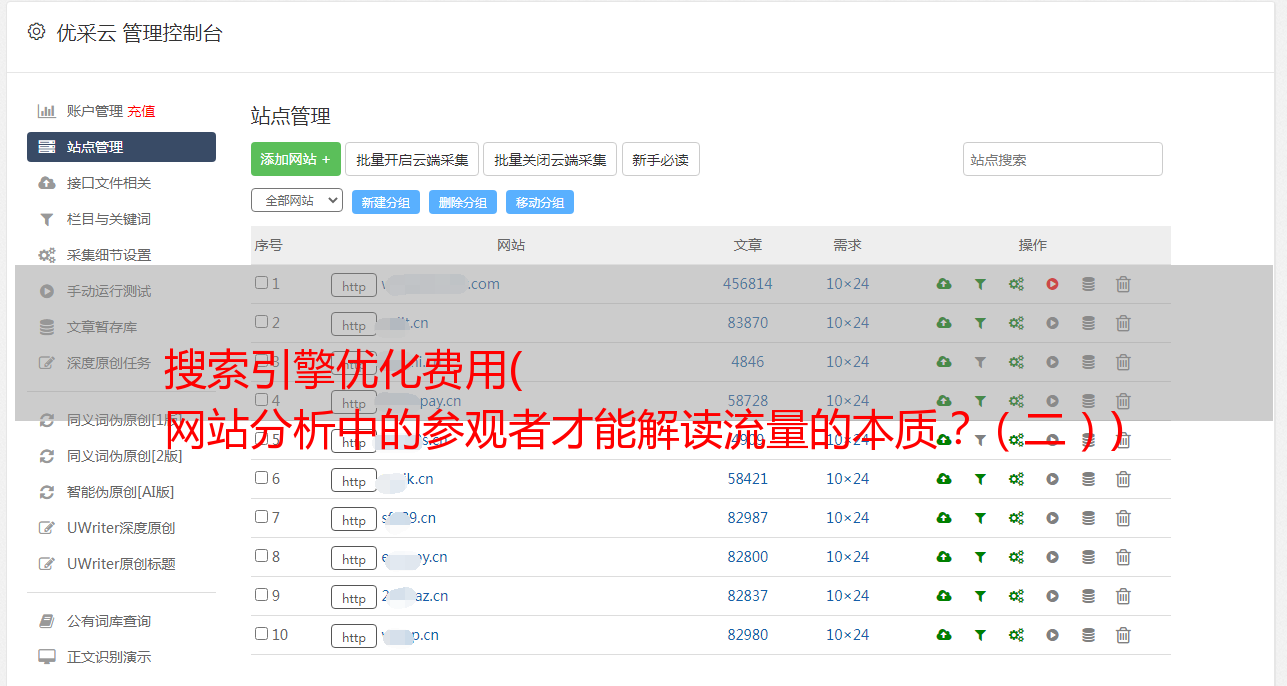
Task: Open UWriter原创标题 in the sidebar
Action: [x=121, y=564]
